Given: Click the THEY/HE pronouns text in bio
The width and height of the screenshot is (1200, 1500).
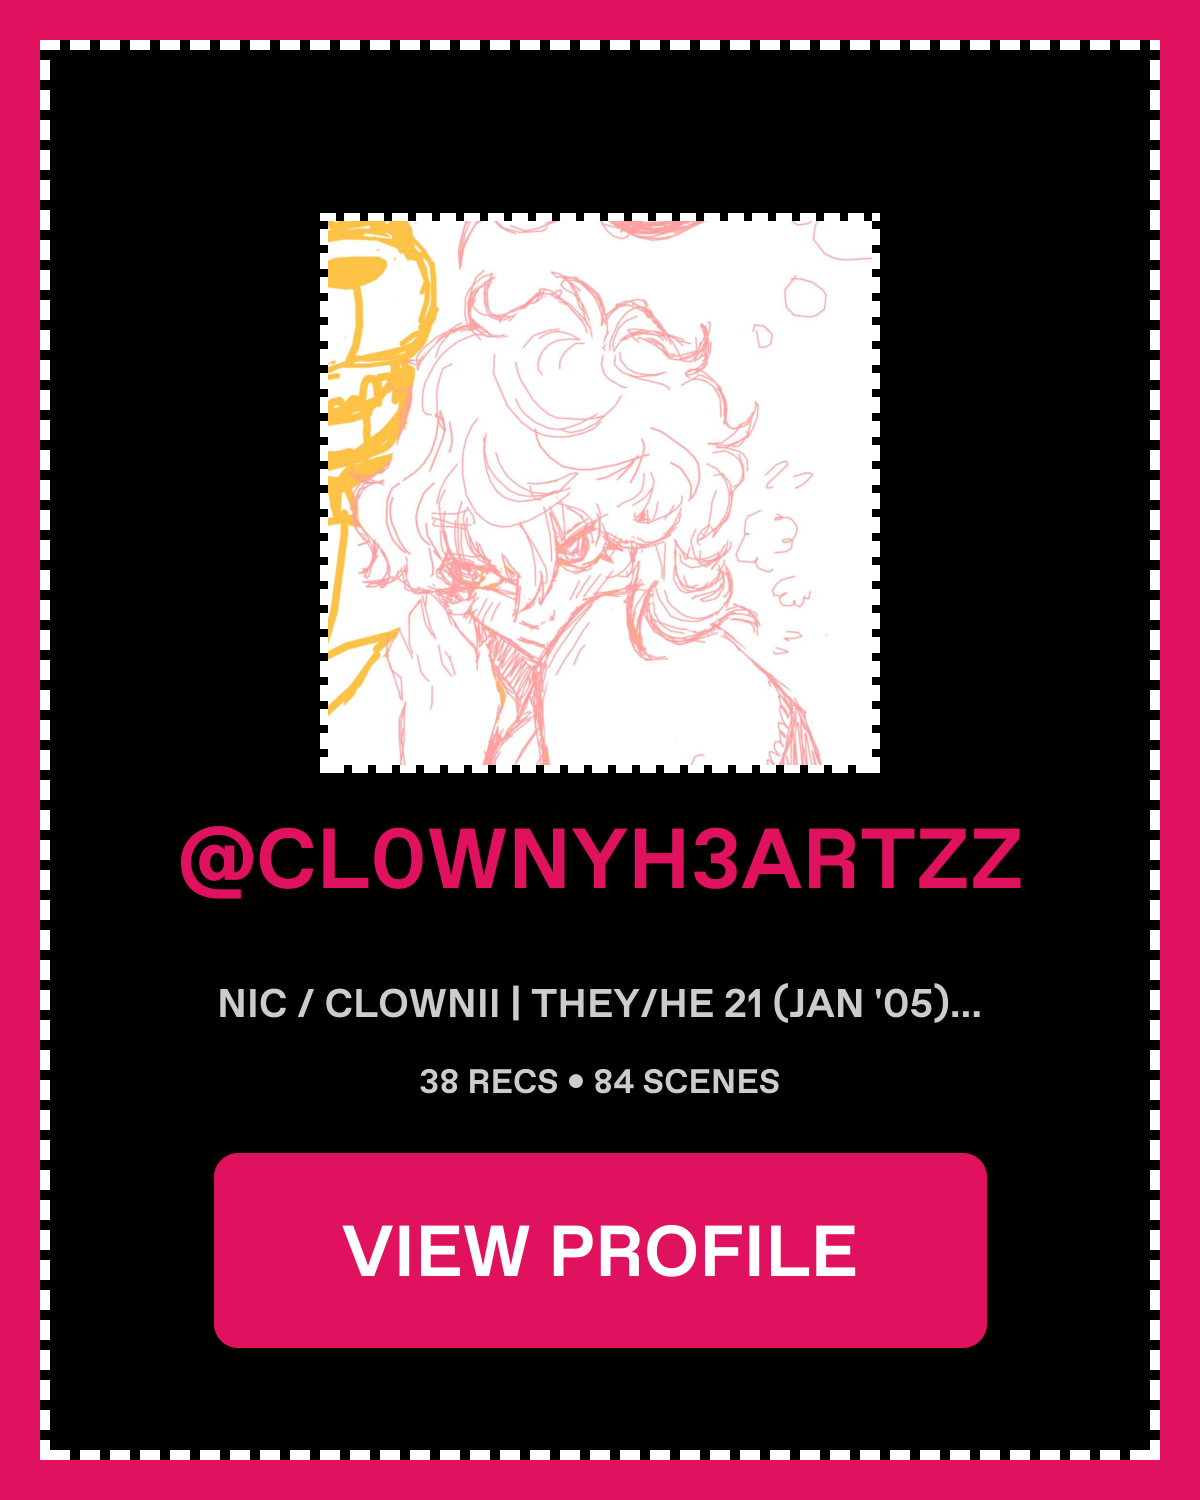Looking at the screenshot, I should coord(623,1003).
